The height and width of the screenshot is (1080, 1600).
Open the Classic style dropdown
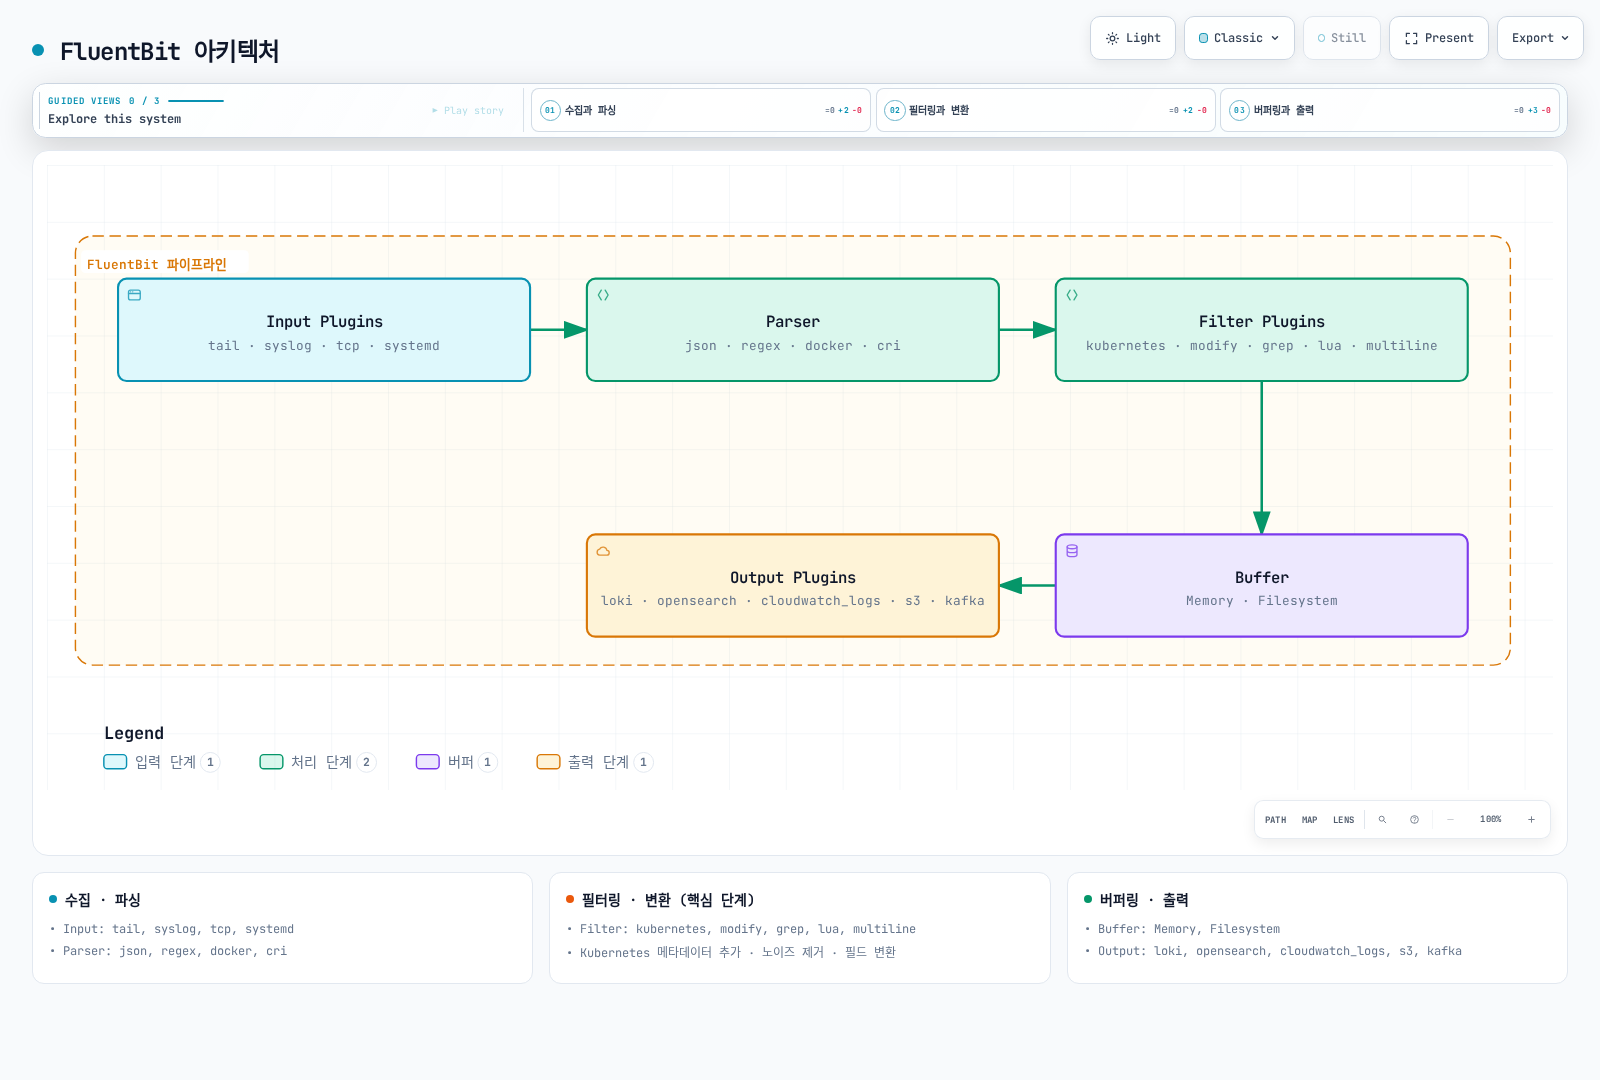pyautogui.click(x=1239, y=38)
